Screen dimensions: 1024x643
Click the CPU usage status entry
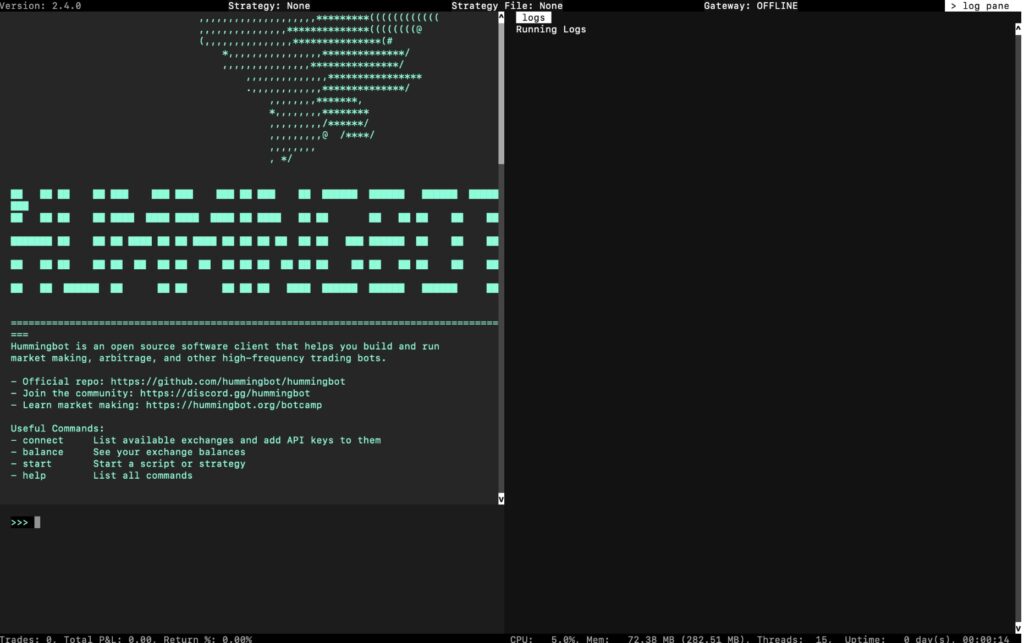(543, 639)
